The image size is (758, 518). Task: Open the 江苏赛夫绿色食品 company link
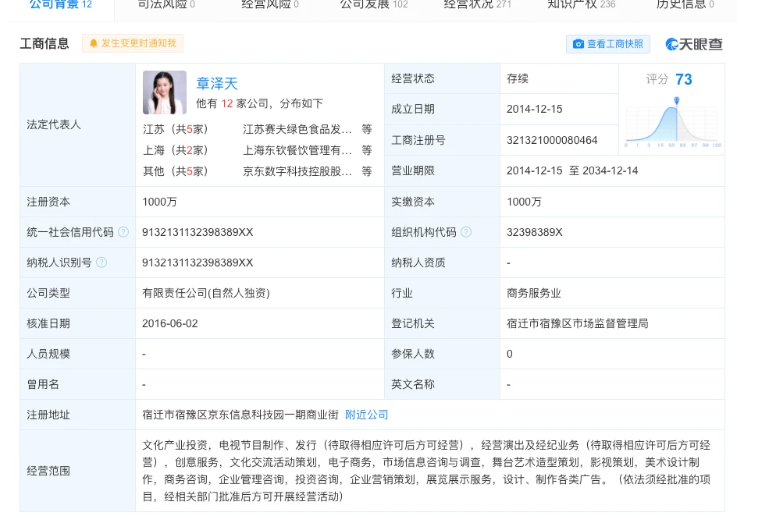click(298, 129)
